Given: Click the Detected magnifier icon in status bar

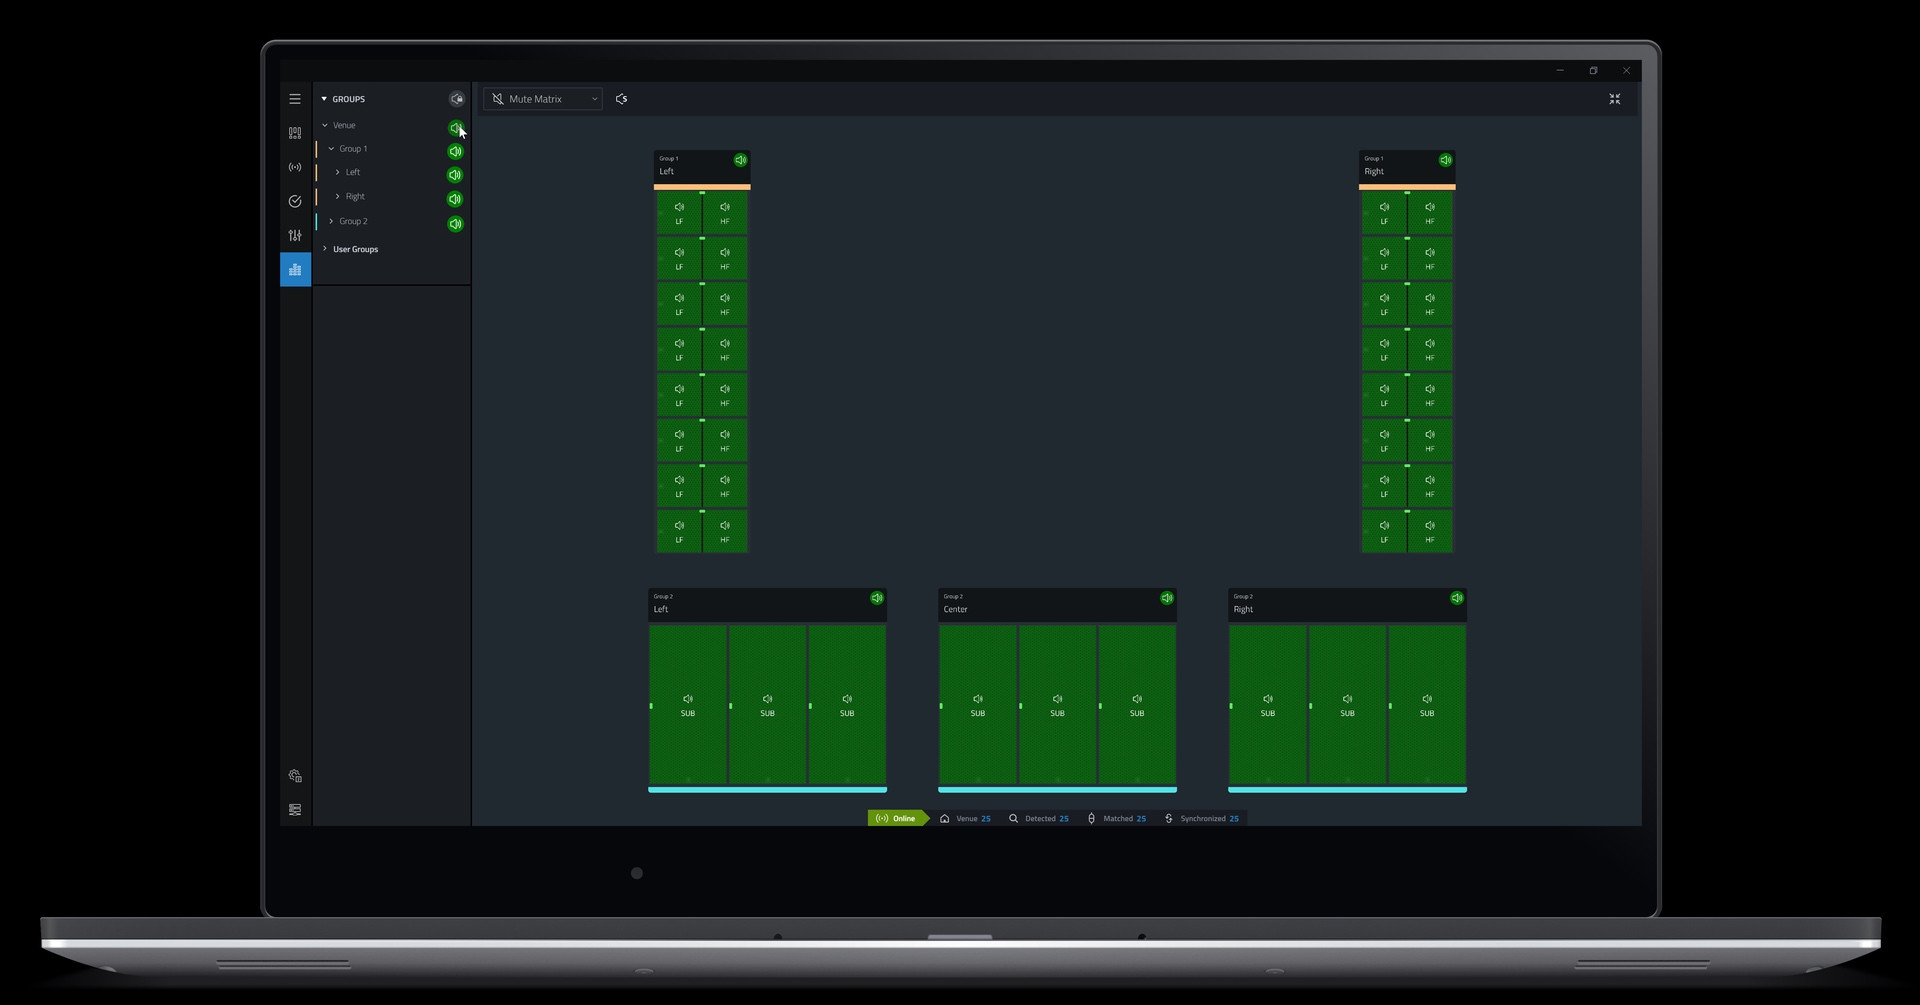Looking at the screenshot, I should (x=1013, y=818).
